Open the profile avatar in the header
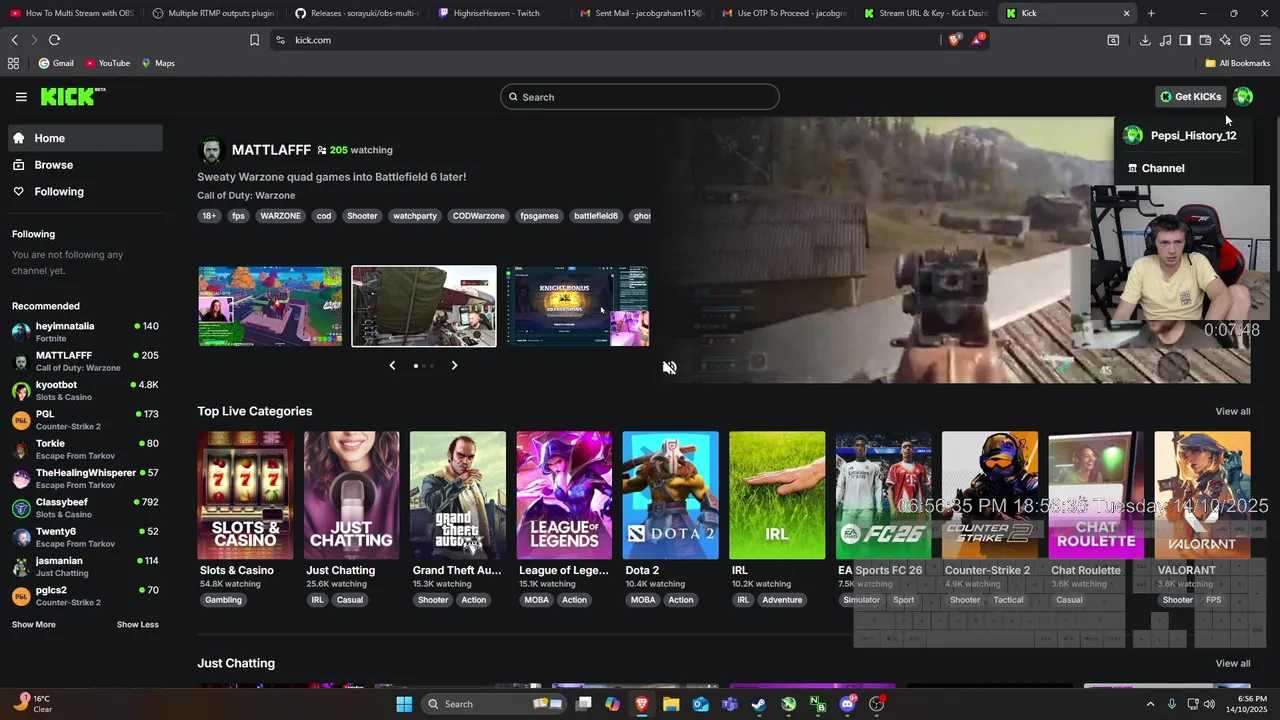The height and width of the screenshot is (720, 1280). (1243, 97)
